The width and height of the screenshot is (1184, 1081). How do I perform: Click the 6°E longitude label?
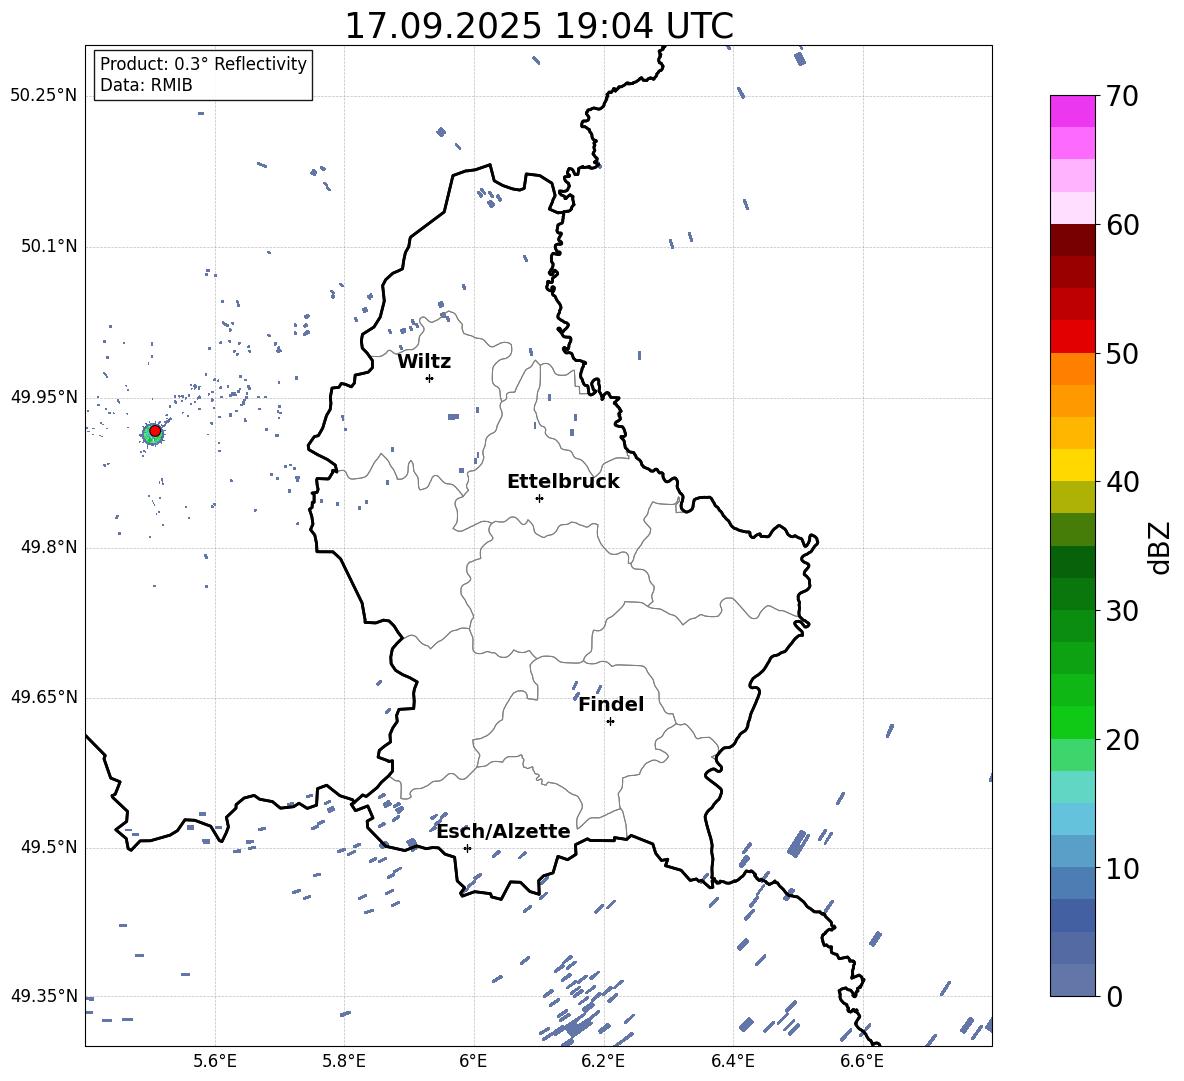(473, 1061)
